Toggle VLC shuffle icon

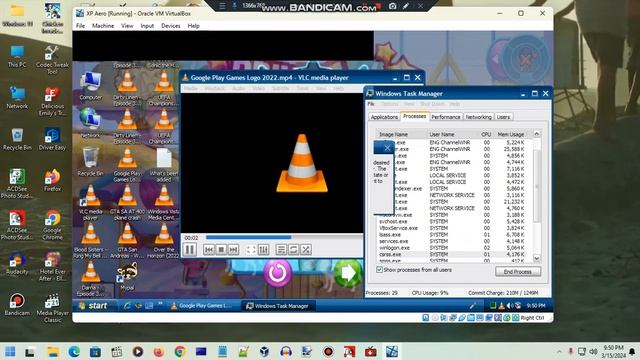tap(306, 250)
